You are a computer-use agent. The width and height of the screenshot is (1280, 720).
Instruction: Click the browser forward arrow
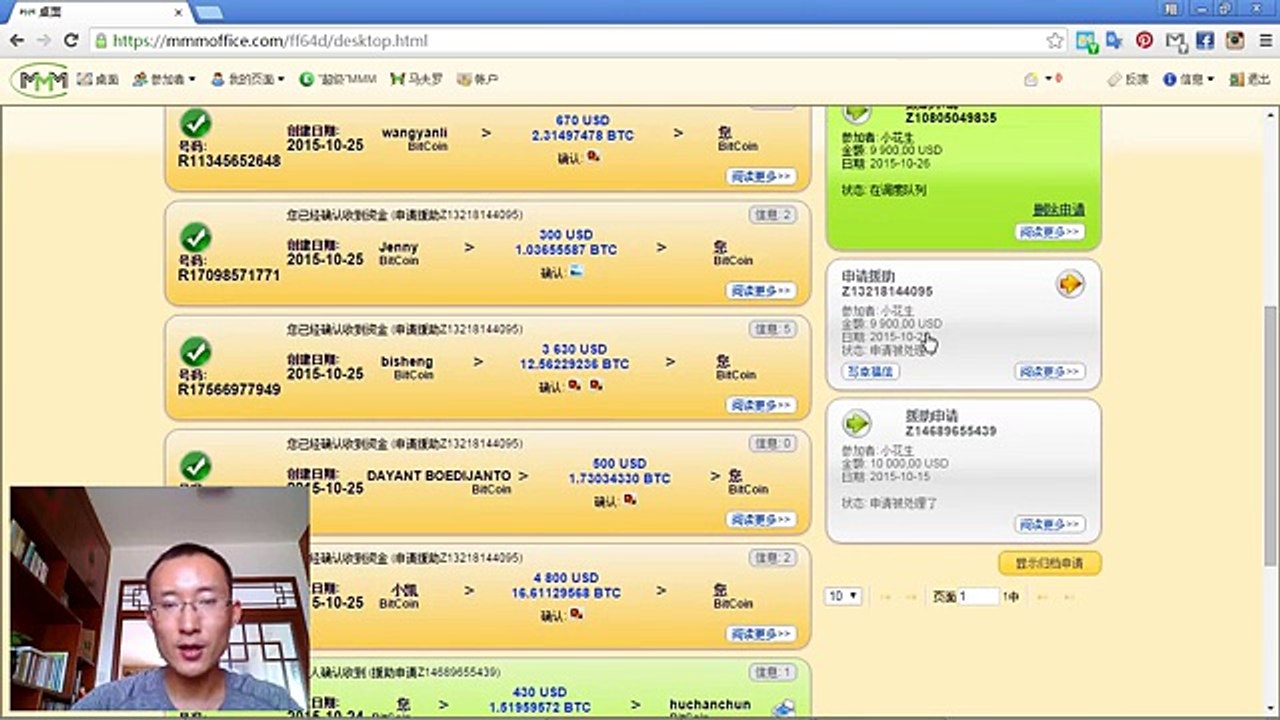[44, 41]
